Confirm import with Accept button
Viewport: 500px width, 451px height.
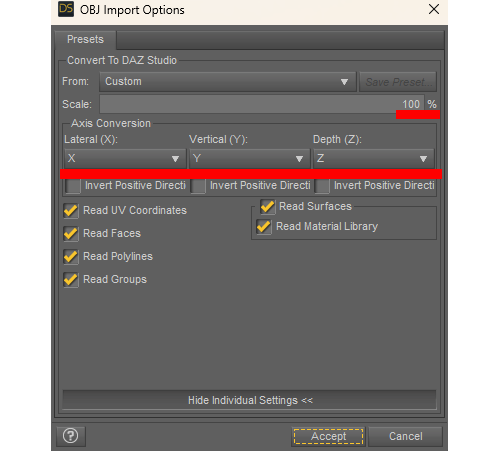[x=328, y=436]
